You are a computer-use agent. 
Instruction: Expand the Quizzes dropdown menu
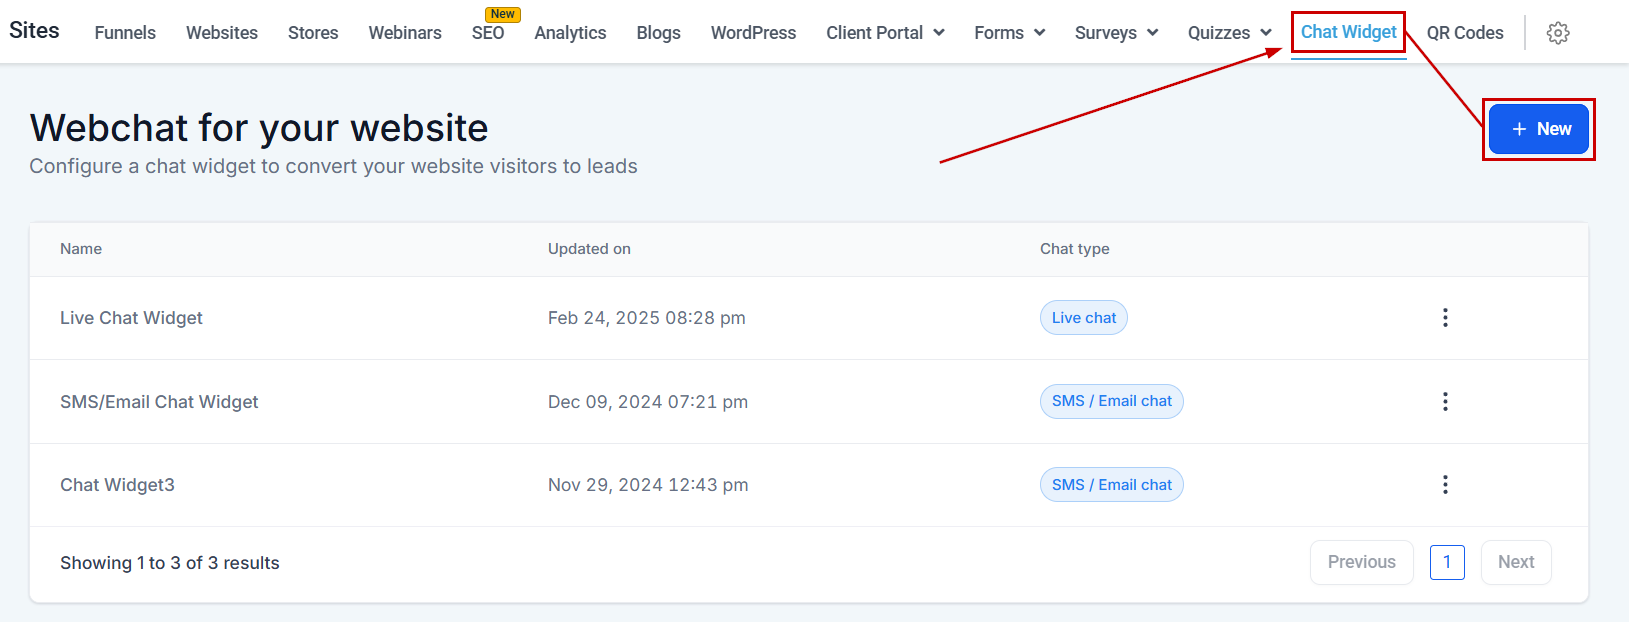pyautogui.click(x=1229, y=33)
